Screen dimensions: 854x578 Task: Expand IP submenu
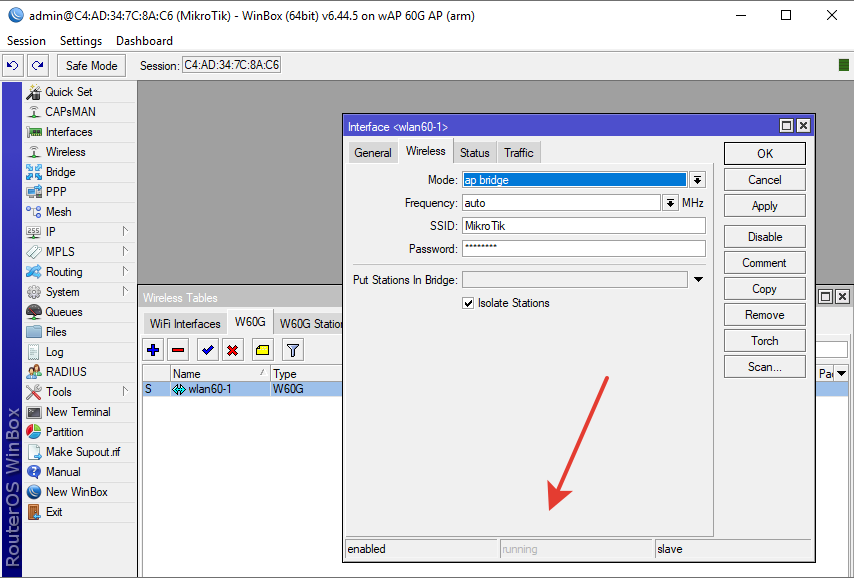(x=125, y=232)
